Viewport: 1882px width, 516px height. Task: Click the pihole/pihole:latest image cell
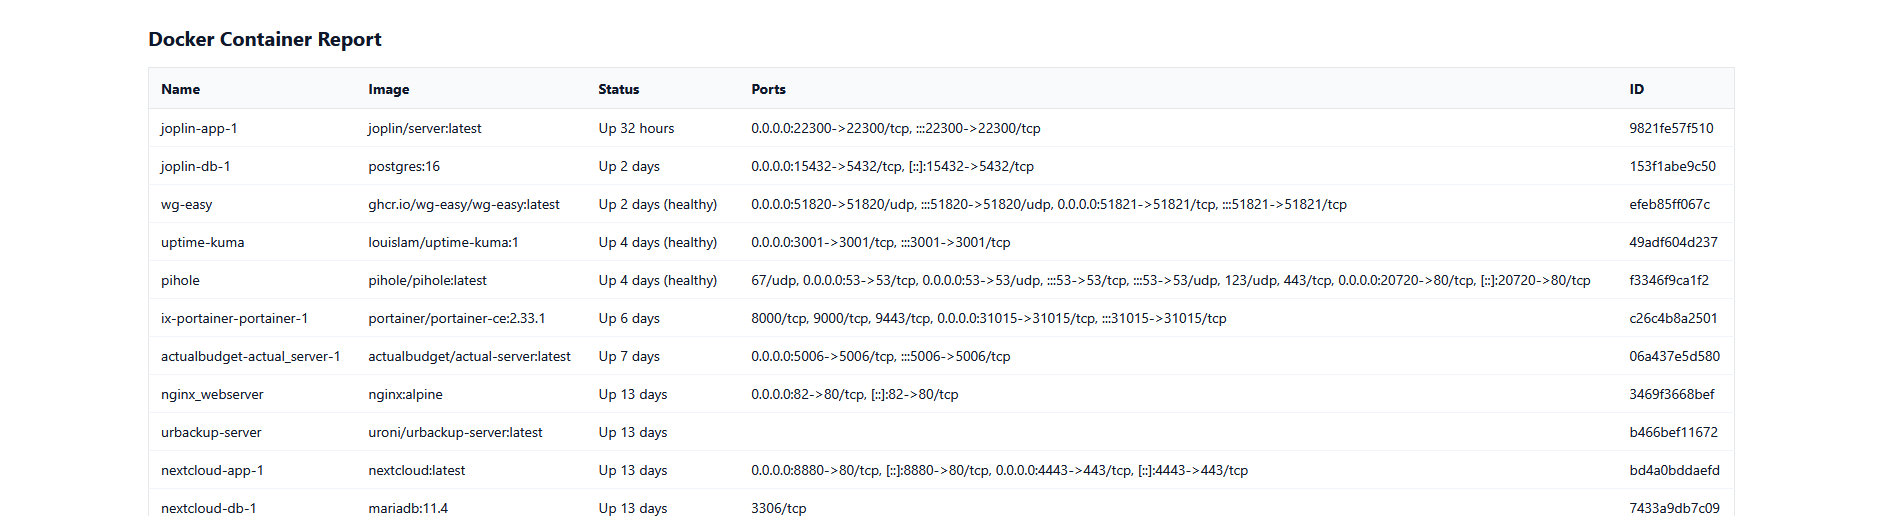click(x=428, y=280)
